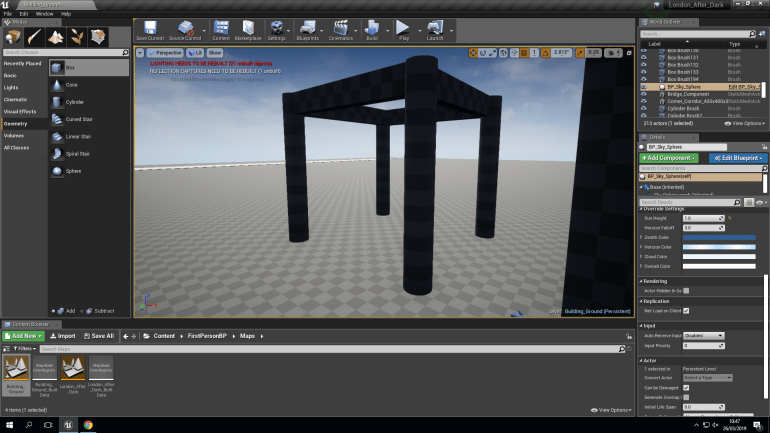Click the Save Current toolbar icon
Screen dimensions: 770x433
(150, 30)
